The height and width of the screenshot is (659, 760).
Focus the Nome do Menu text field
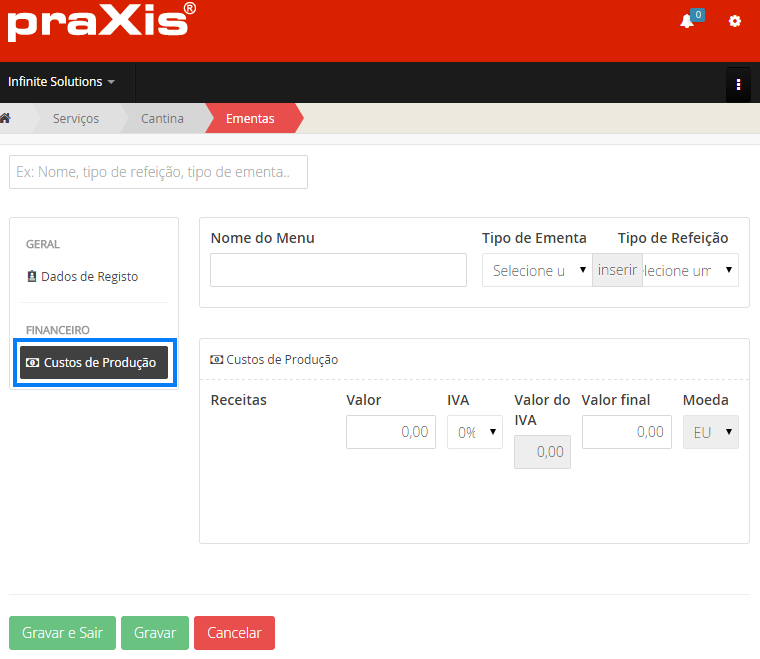338,270
